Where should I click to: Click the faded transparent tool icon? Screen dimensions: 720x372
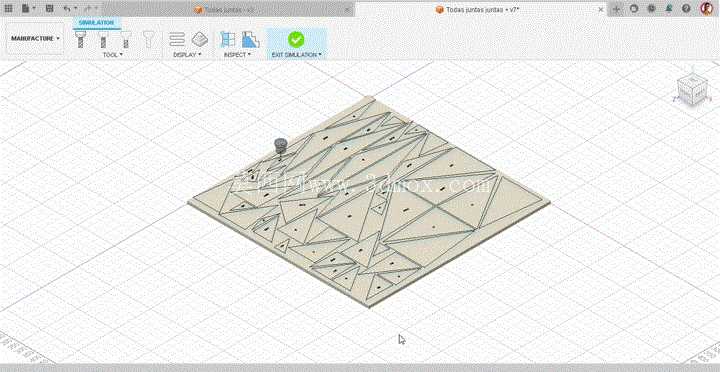coord(148,39)
